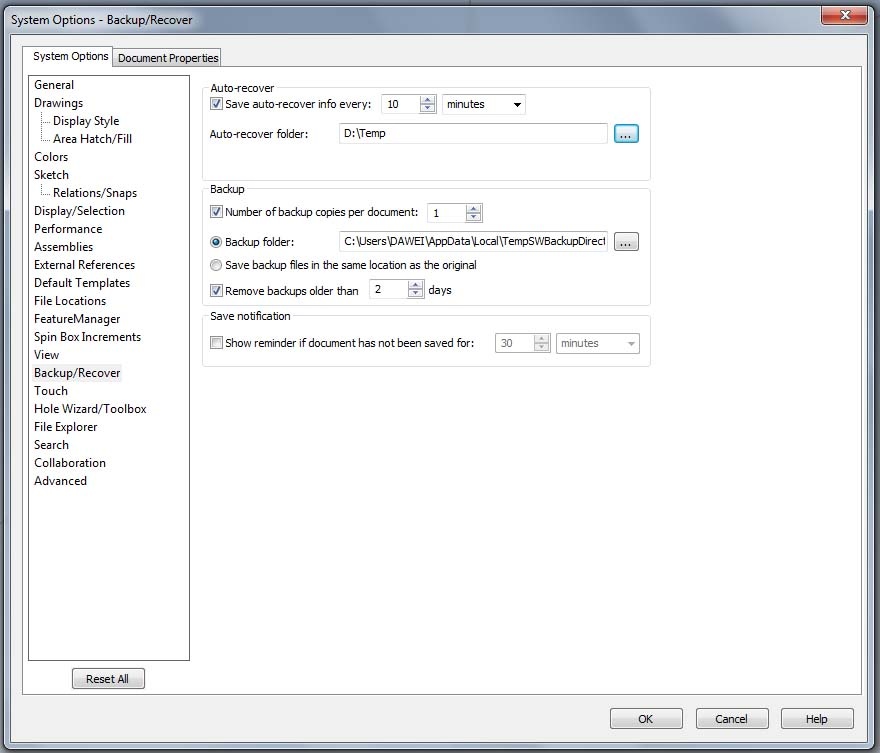The width and height of the screenshot is (880, 753).
Task: Open FeatureManager options
Action: [x=77, y=319]
